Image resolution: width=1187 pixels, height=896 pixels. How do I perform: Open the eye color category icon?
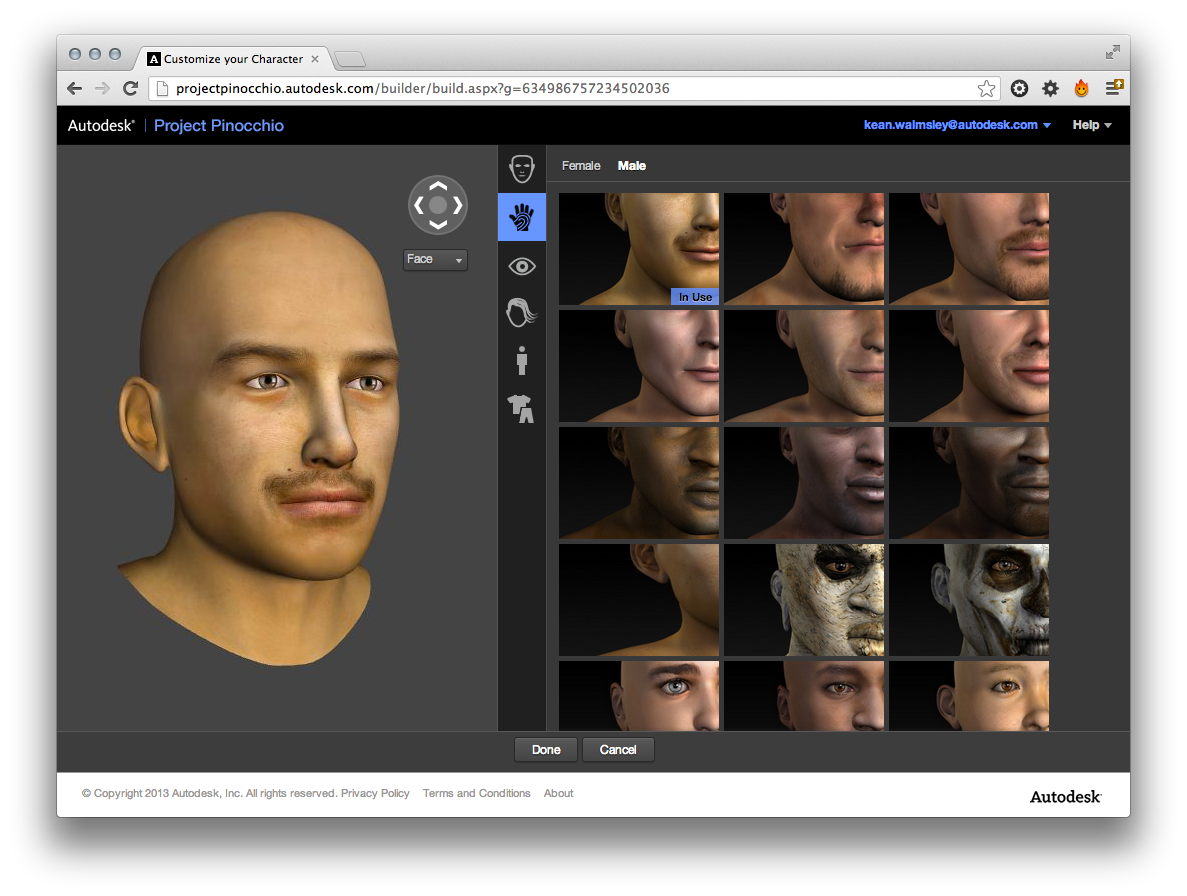tap(521, 266)
